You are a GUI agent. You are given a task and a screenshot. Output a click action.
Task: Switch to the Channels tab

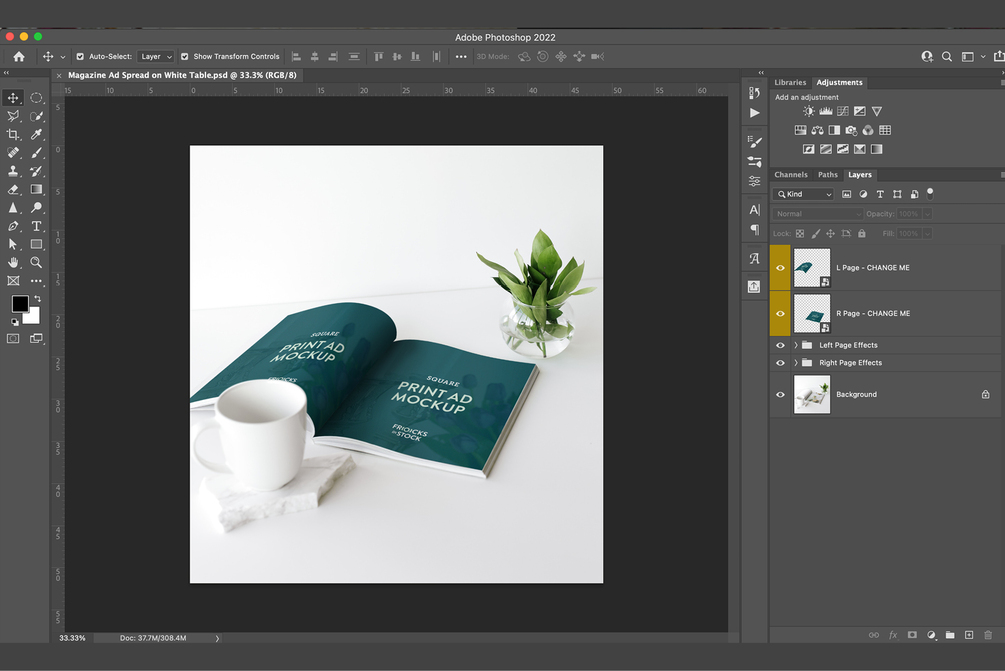point(790,174)
